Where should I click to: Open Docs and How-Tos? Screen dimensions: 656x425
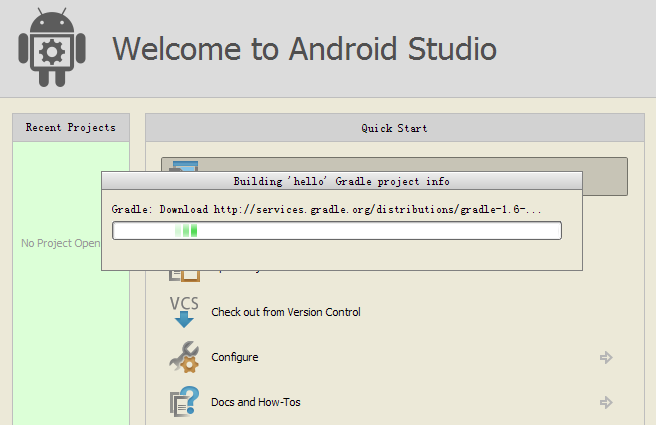256,402
